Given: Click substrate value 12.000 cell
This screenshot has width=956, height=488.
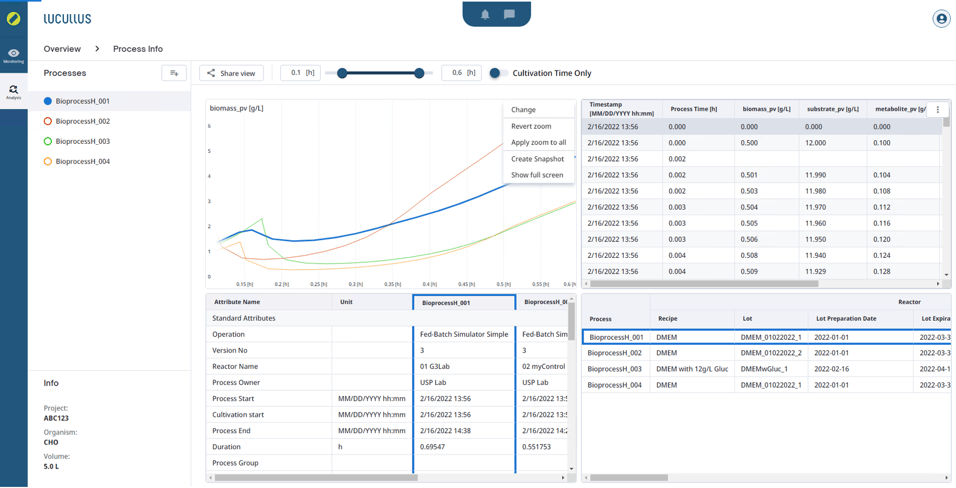Looking at the screenshot, I should [832, 143].
